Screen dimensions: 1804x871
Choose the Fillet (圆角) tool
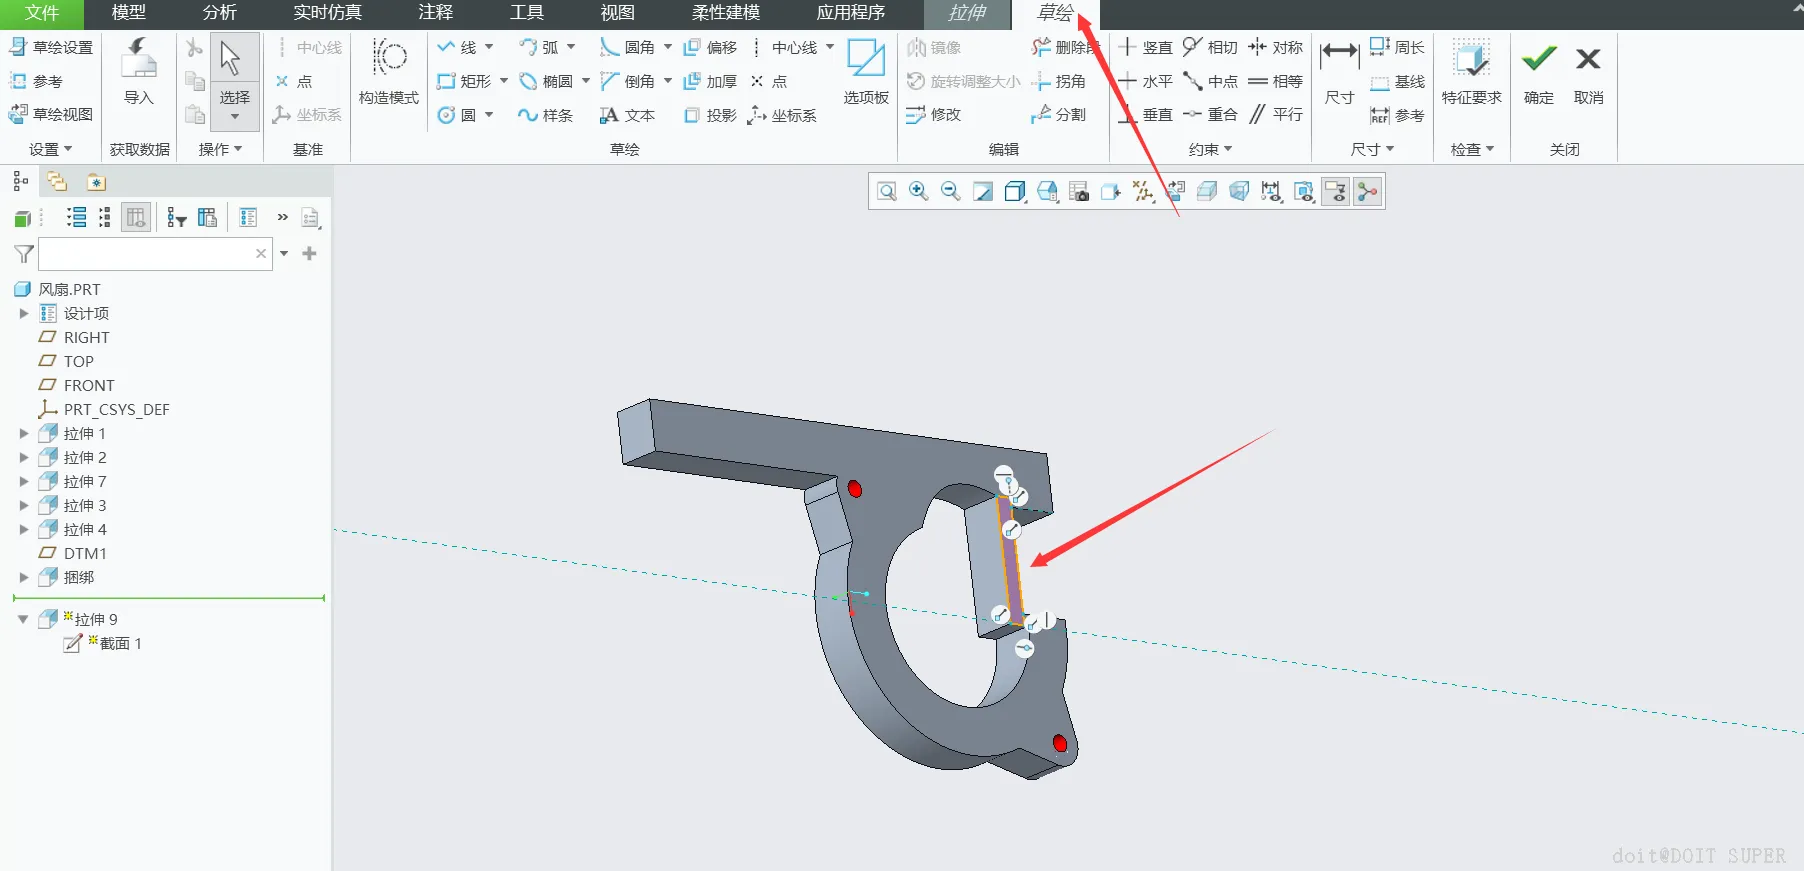(x=628, y=47)
